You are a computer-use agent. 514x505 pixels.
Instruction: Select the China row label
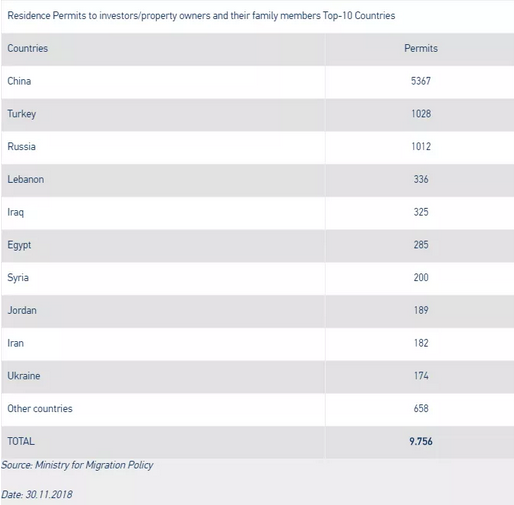point(19,81)
